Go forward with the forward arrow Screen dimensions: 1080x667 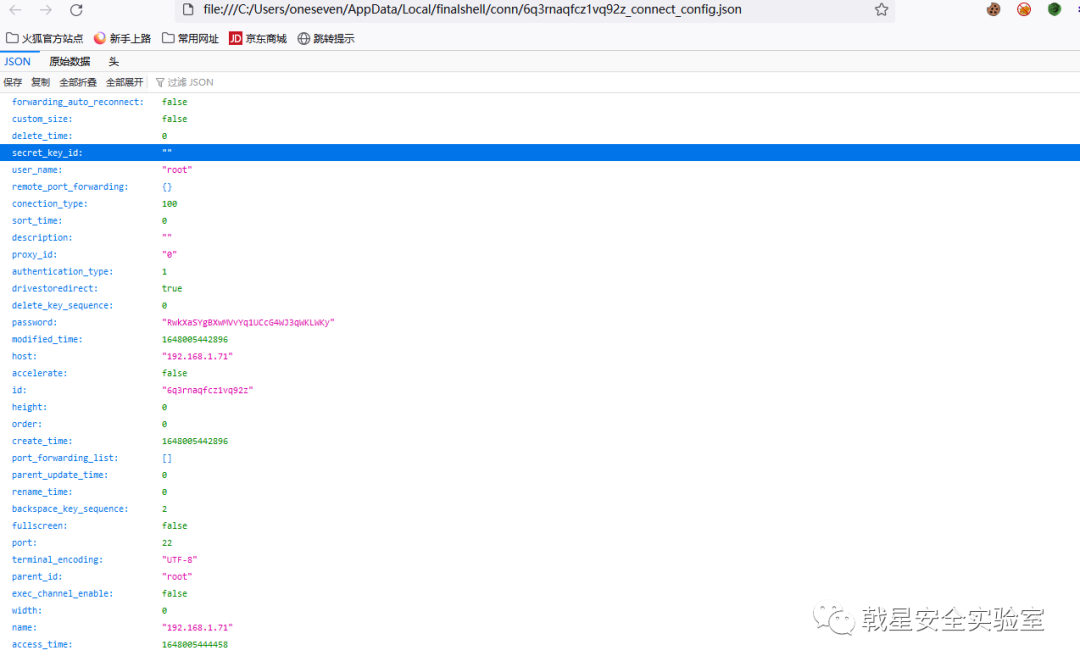[x=45, y=10]
